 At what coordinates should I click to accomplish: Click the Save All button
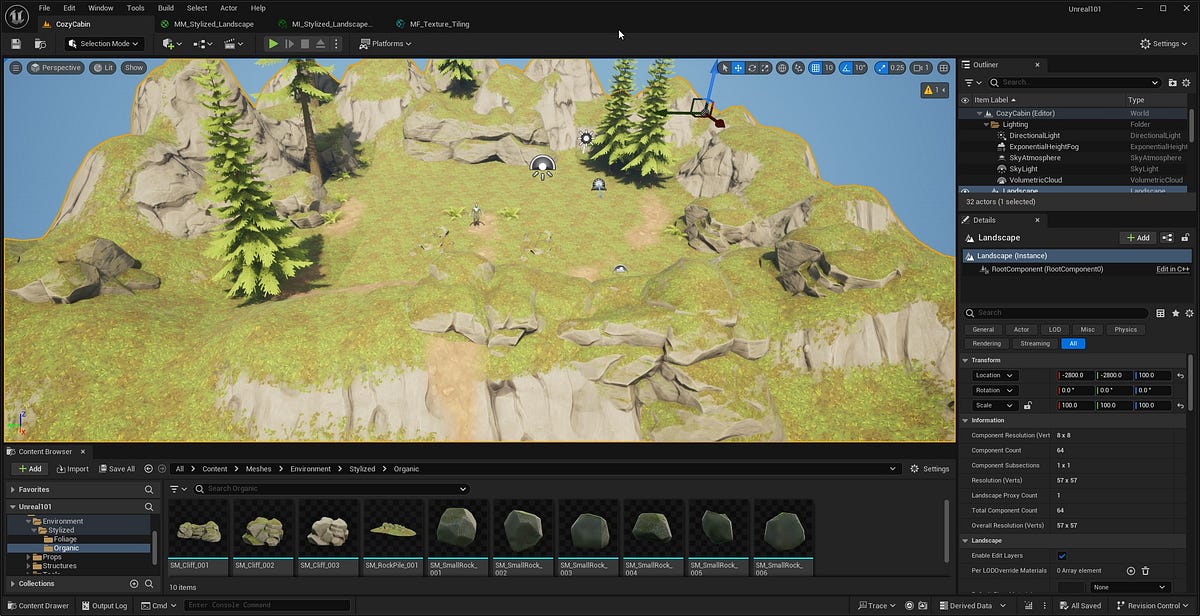pyautogui.click(x=117, y=468)
